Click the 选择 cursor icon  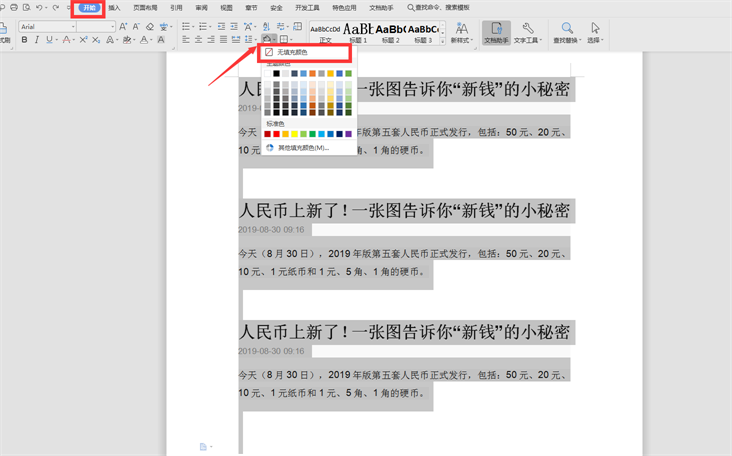596,29
